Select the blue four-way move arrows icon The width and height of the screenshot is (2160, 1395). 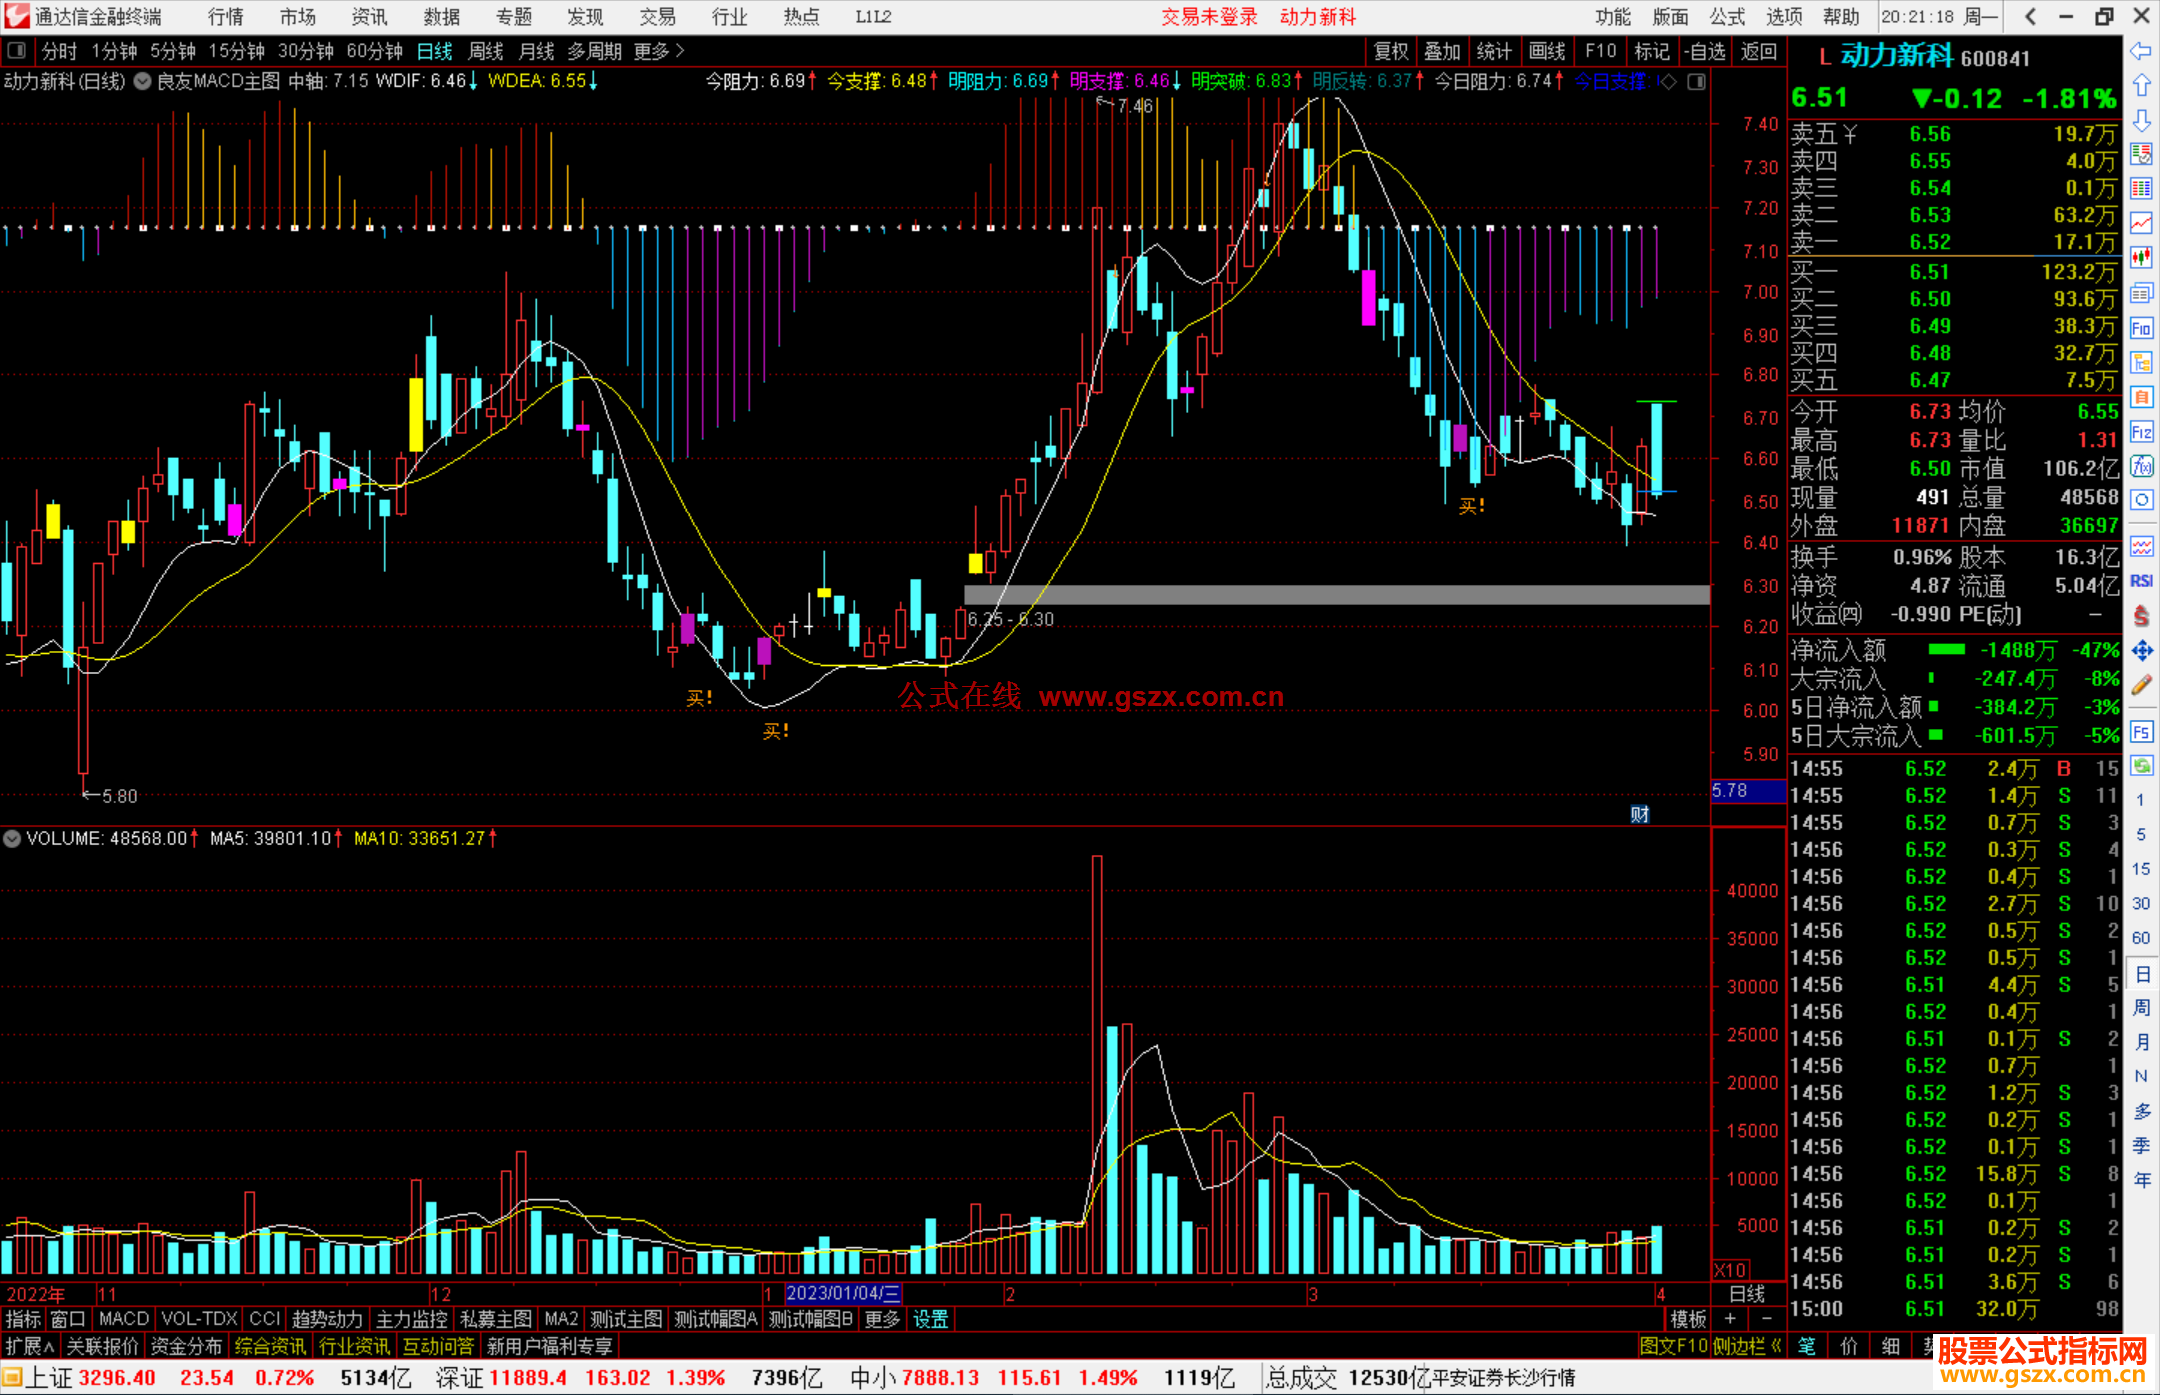click(x=2141, y=651)
